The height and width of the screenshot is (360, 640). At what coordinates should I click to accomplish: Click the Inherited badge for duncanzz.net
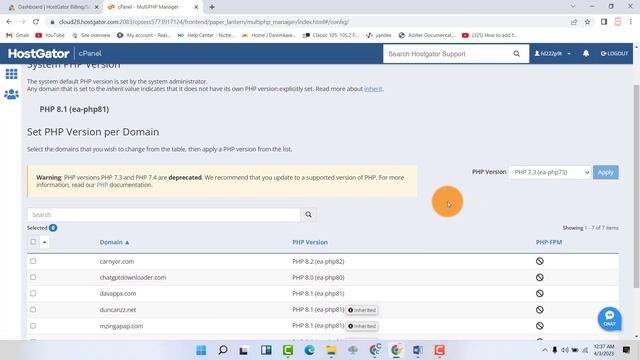coord(362,310)
